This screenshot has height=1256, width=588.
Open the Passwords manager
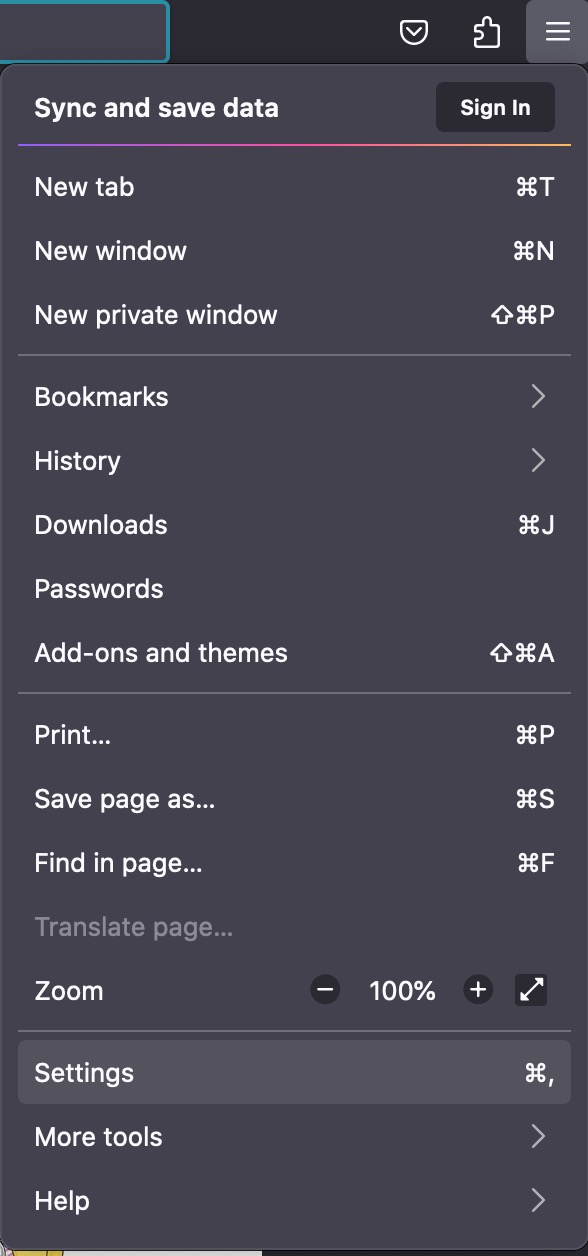click(294, 589)
